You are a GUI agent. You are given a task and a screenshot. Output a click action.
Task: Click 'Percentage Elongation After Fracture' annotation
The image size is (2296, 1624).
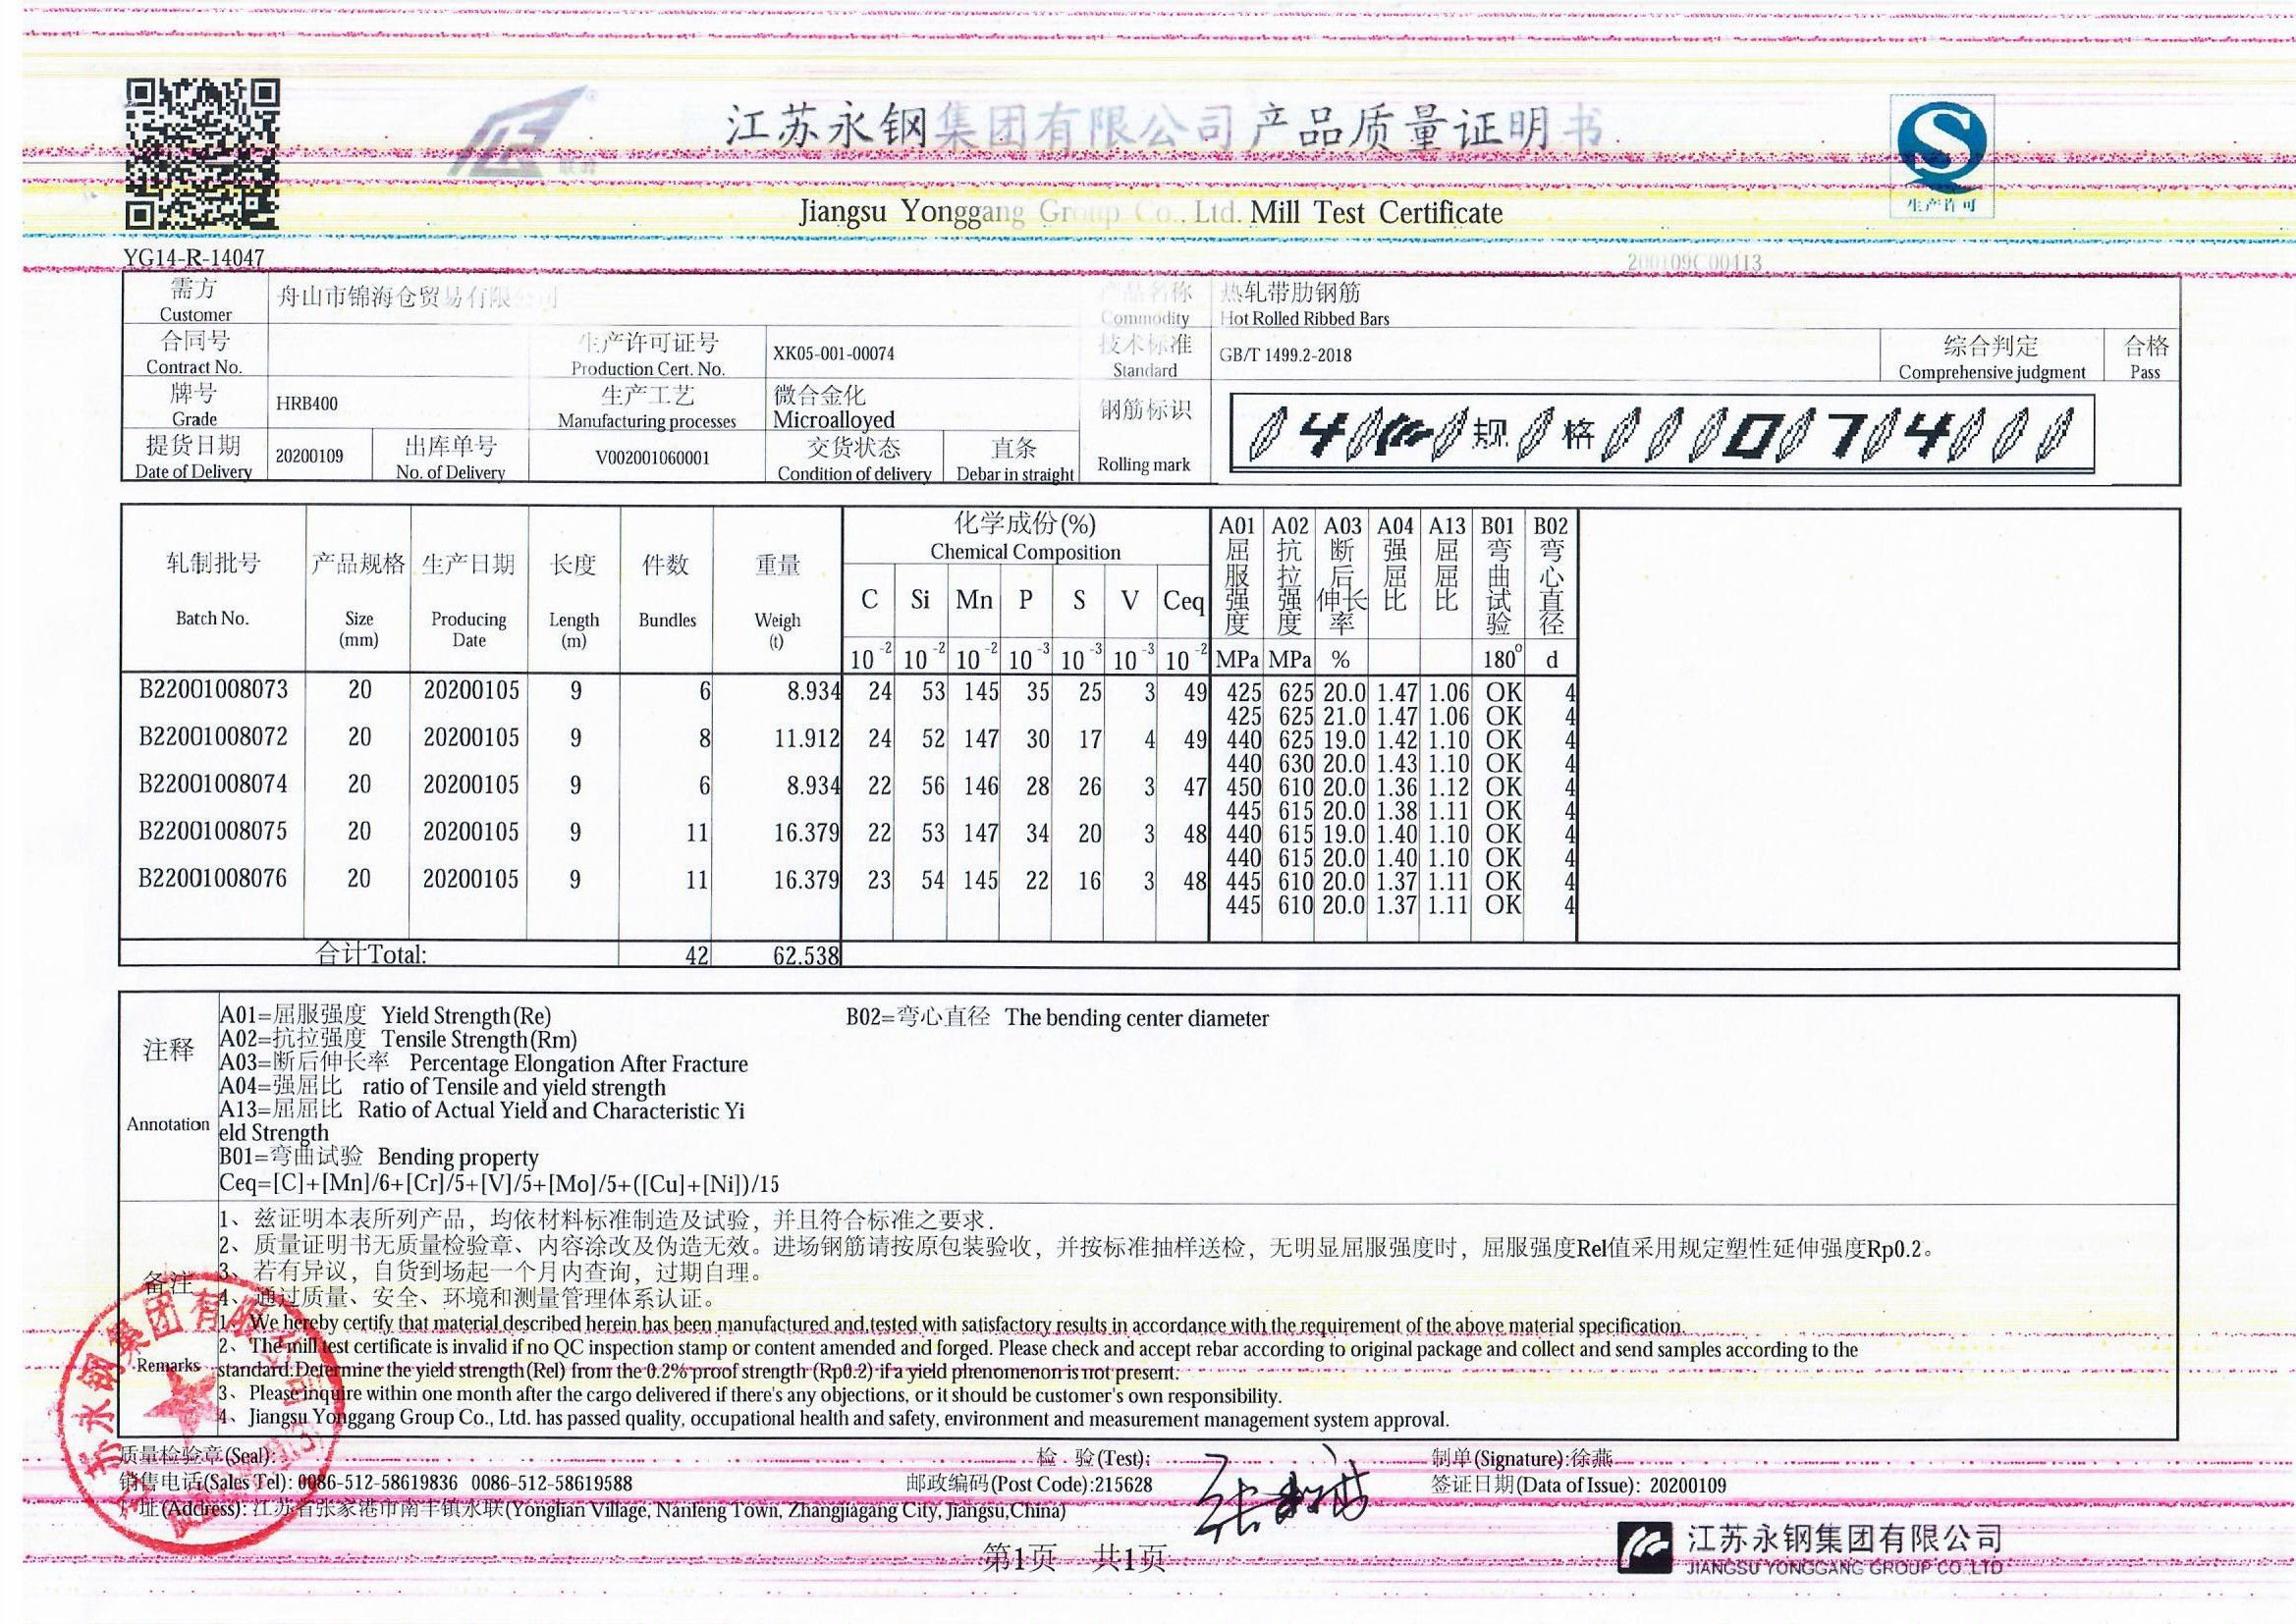[484, 1064]
